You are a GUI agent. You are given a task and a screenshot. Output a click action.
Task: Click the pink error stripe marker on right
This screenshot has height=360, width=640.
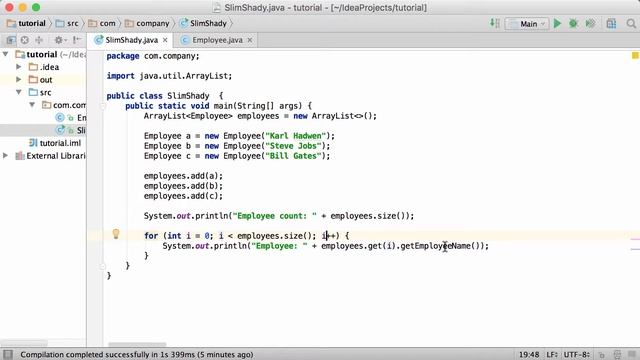pyautogui.click(x=635, y=239)
